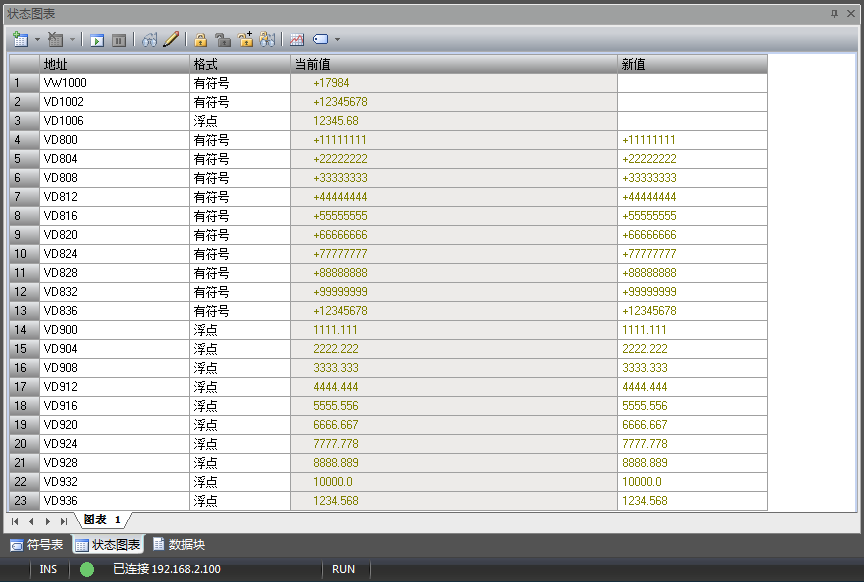Select the 图表 1 sheet tab
This screenshot has width=864, height=582.
coord(102,520)
